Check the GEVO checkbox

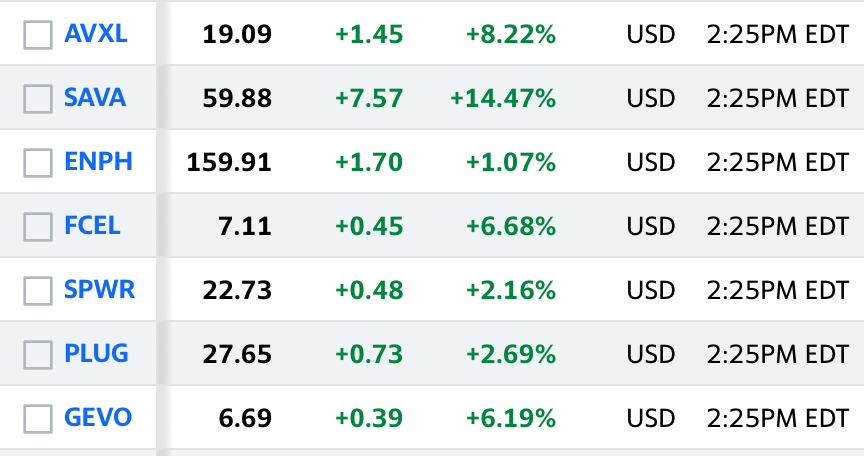point(38,418)
